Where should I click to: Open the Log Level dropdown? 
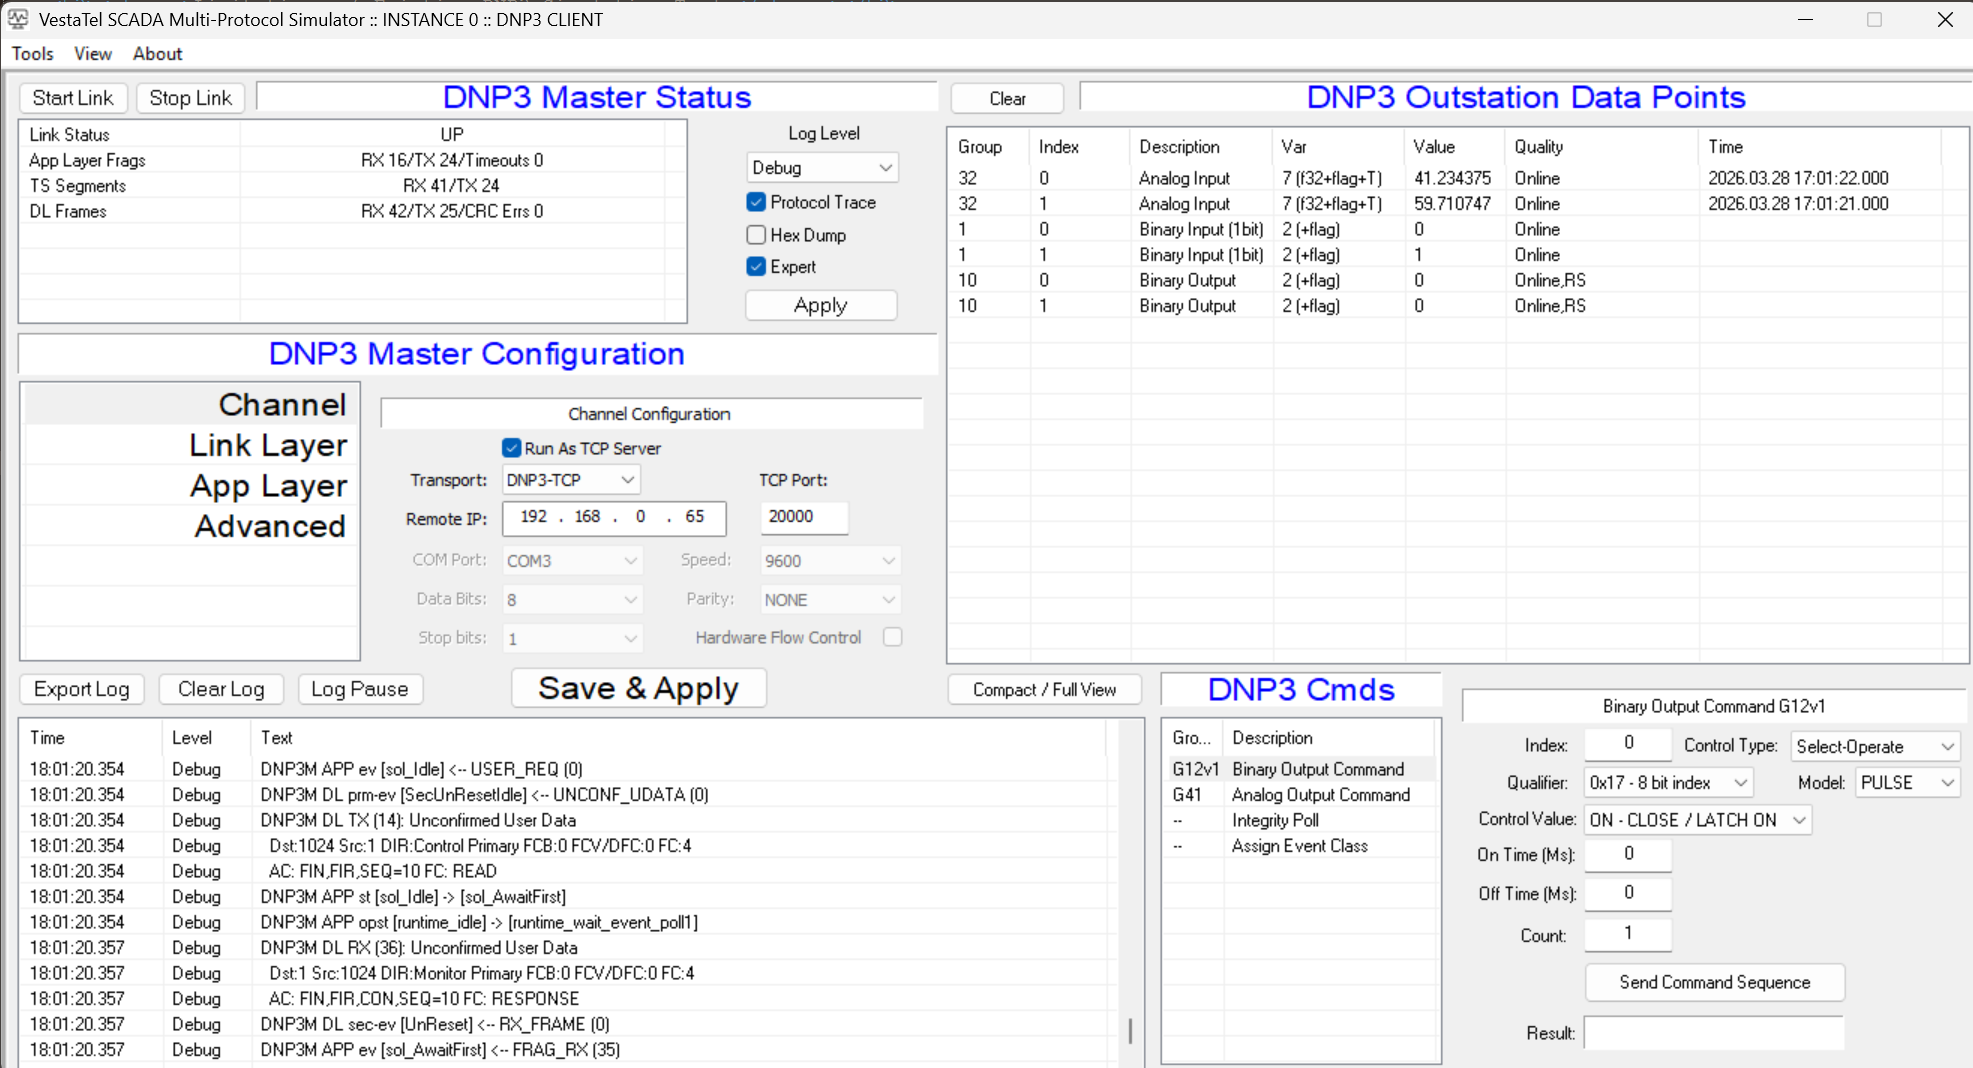822,168
